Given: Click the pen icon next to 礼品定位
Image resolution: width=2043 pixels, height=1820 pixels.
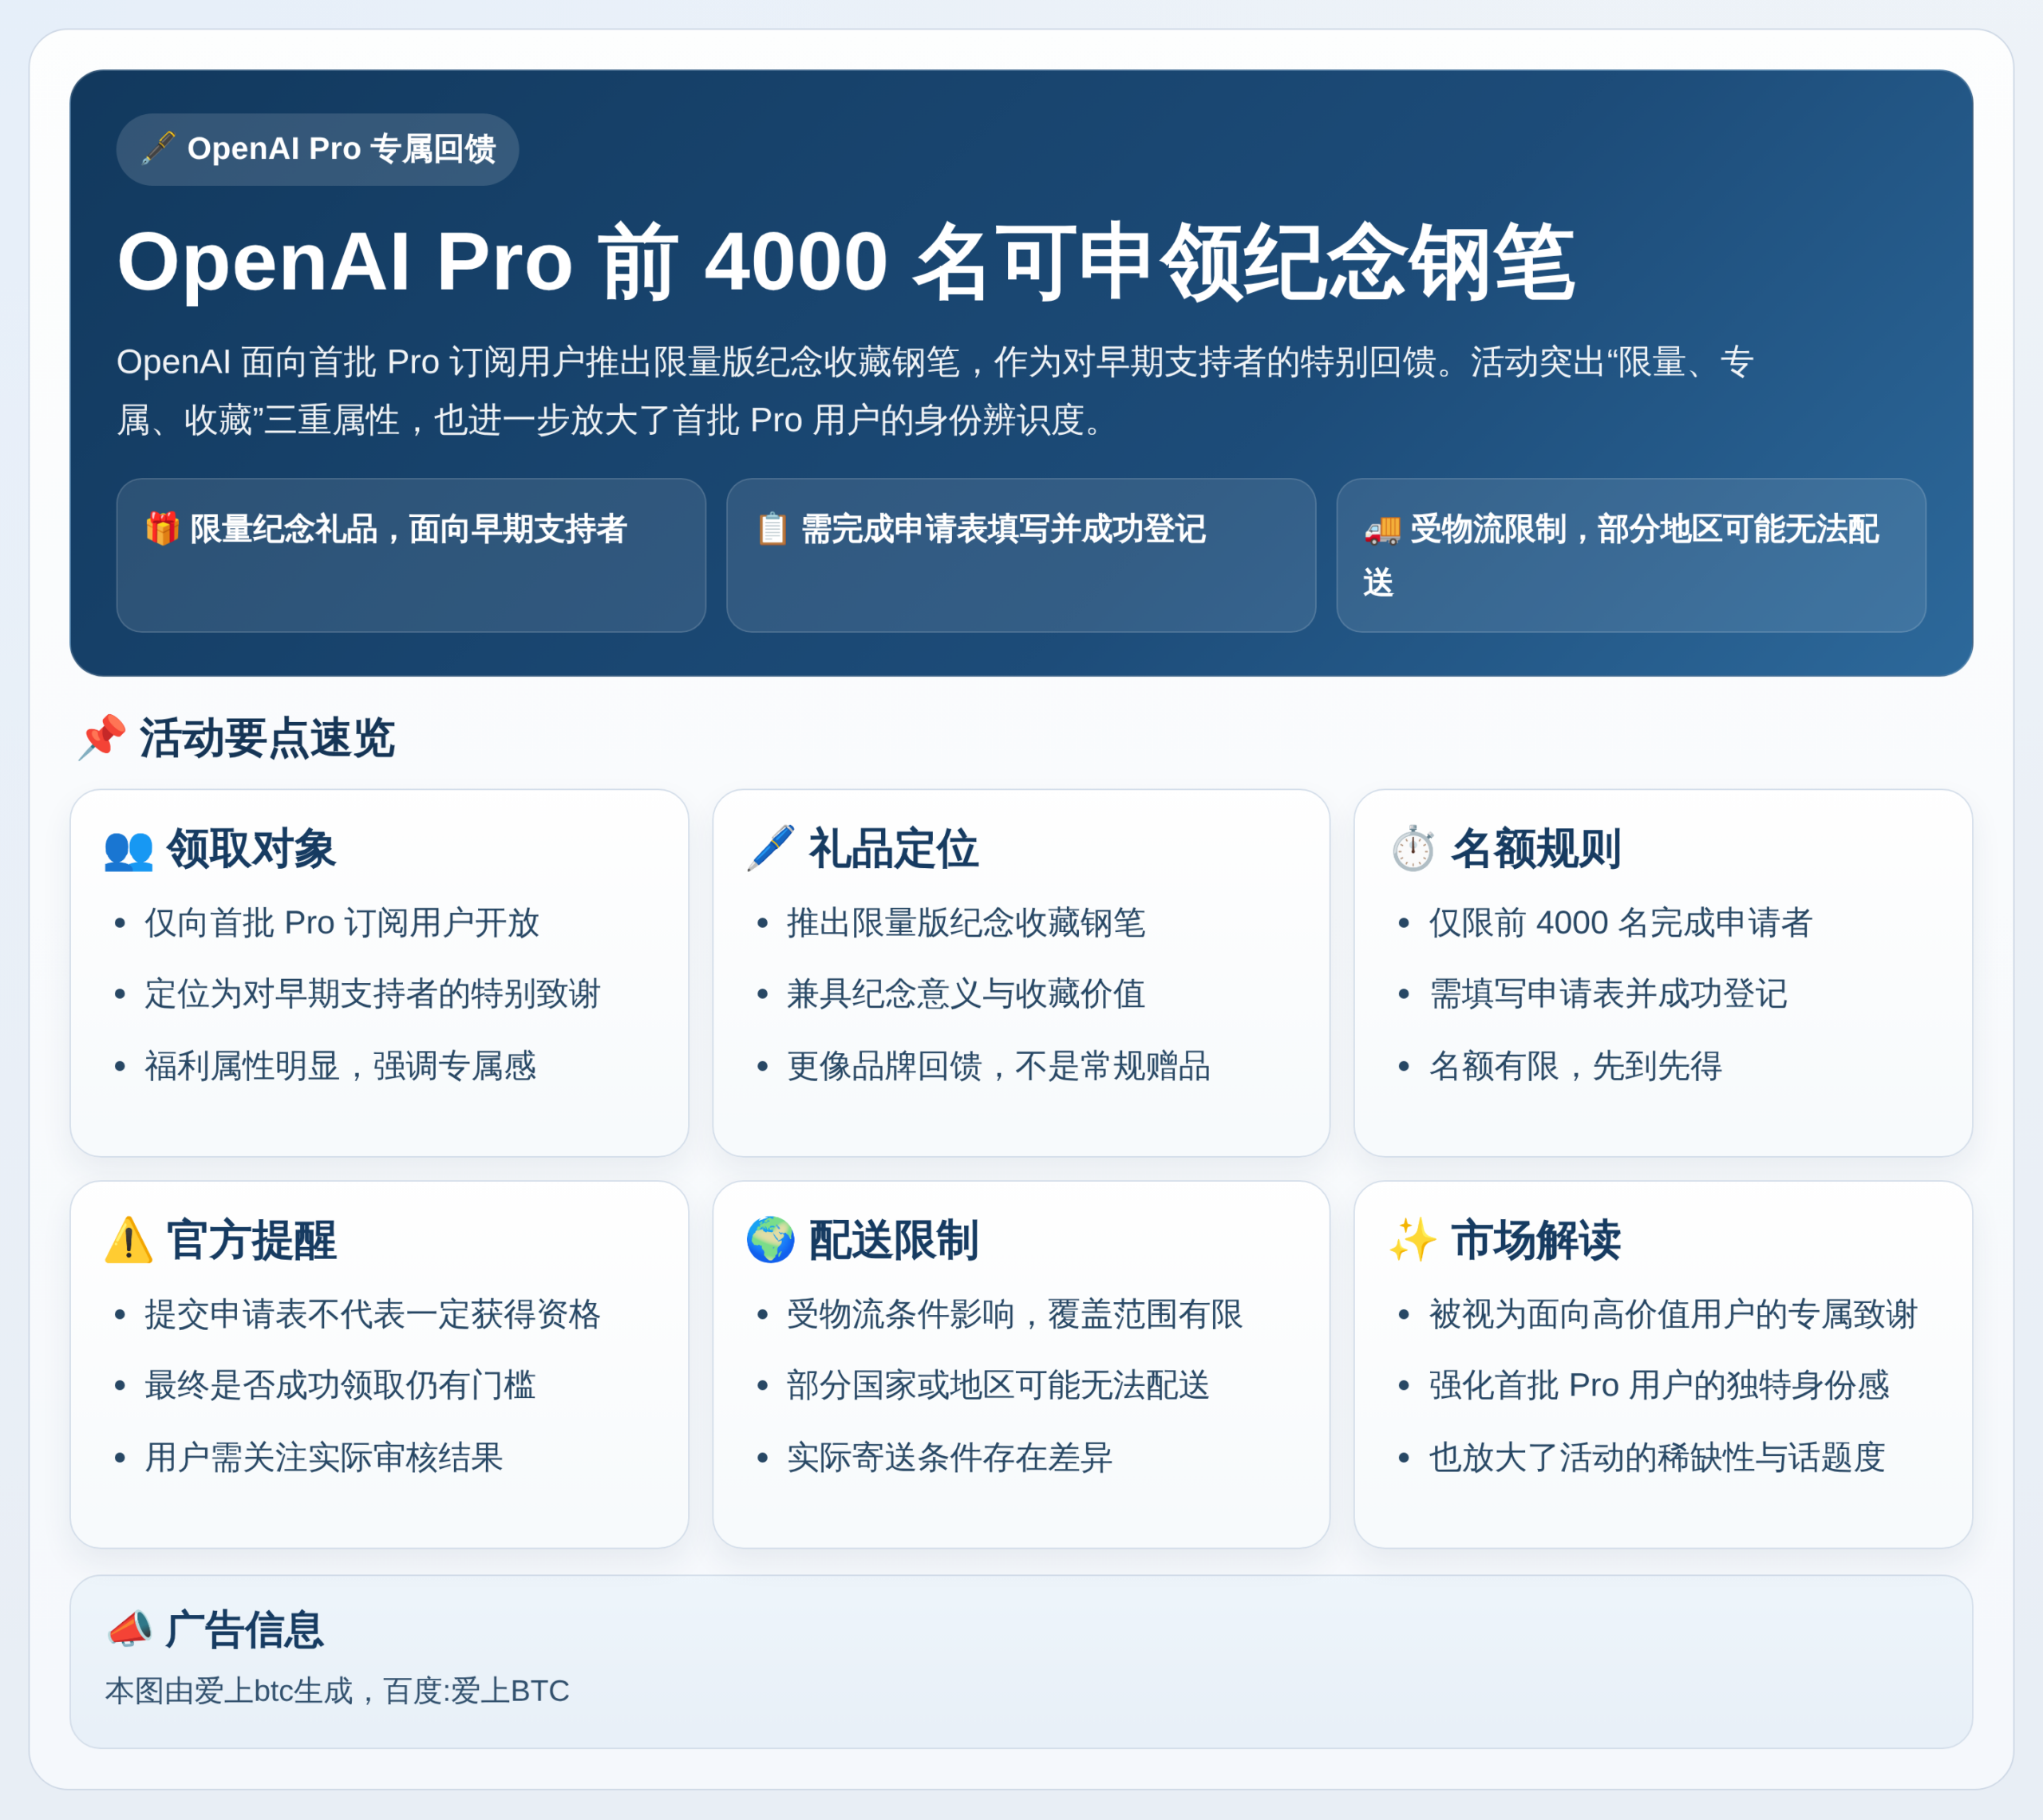Looking at the screenshot, I should [x=771, y=848].
